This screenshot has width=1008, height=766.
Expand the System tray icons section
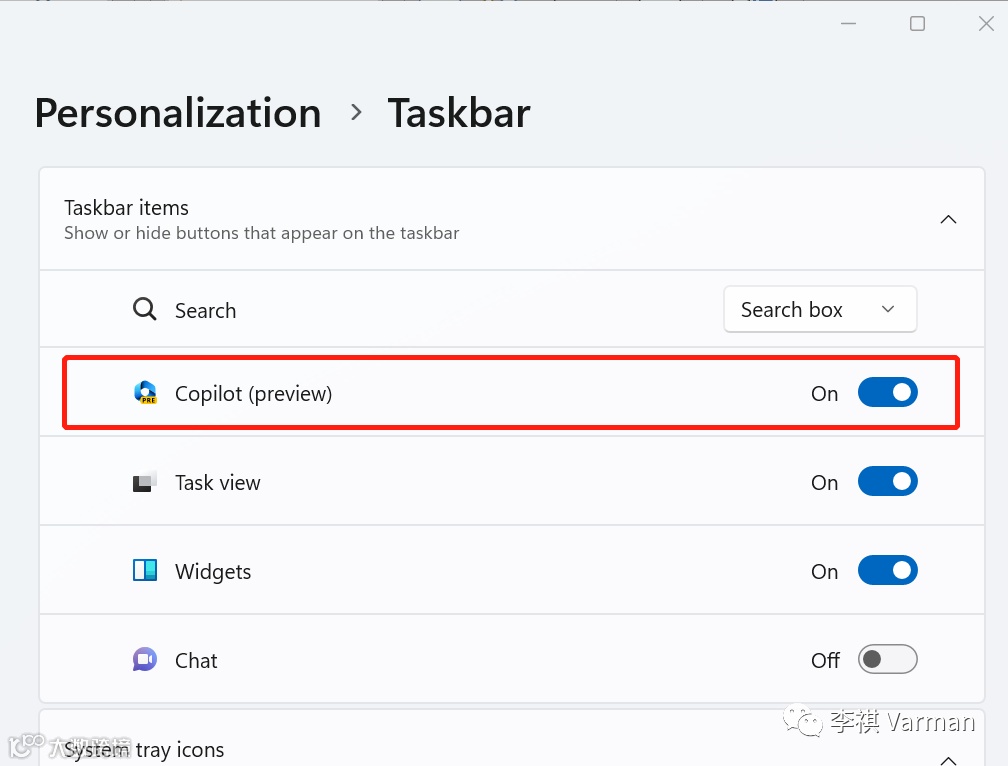948,757
